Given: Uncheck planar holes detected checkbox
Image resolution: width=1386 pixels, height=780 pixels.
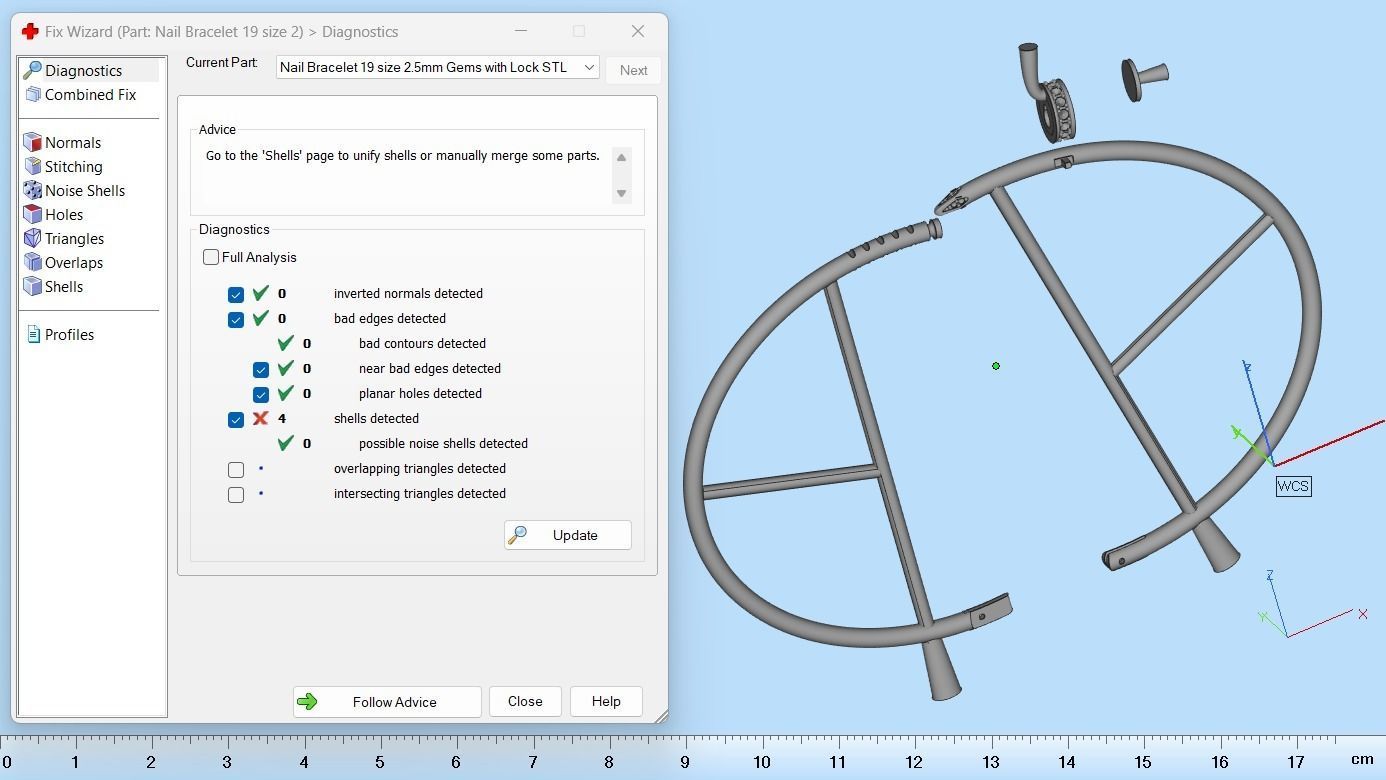Looking at the screenshot, I should click(x=261, y=394).
